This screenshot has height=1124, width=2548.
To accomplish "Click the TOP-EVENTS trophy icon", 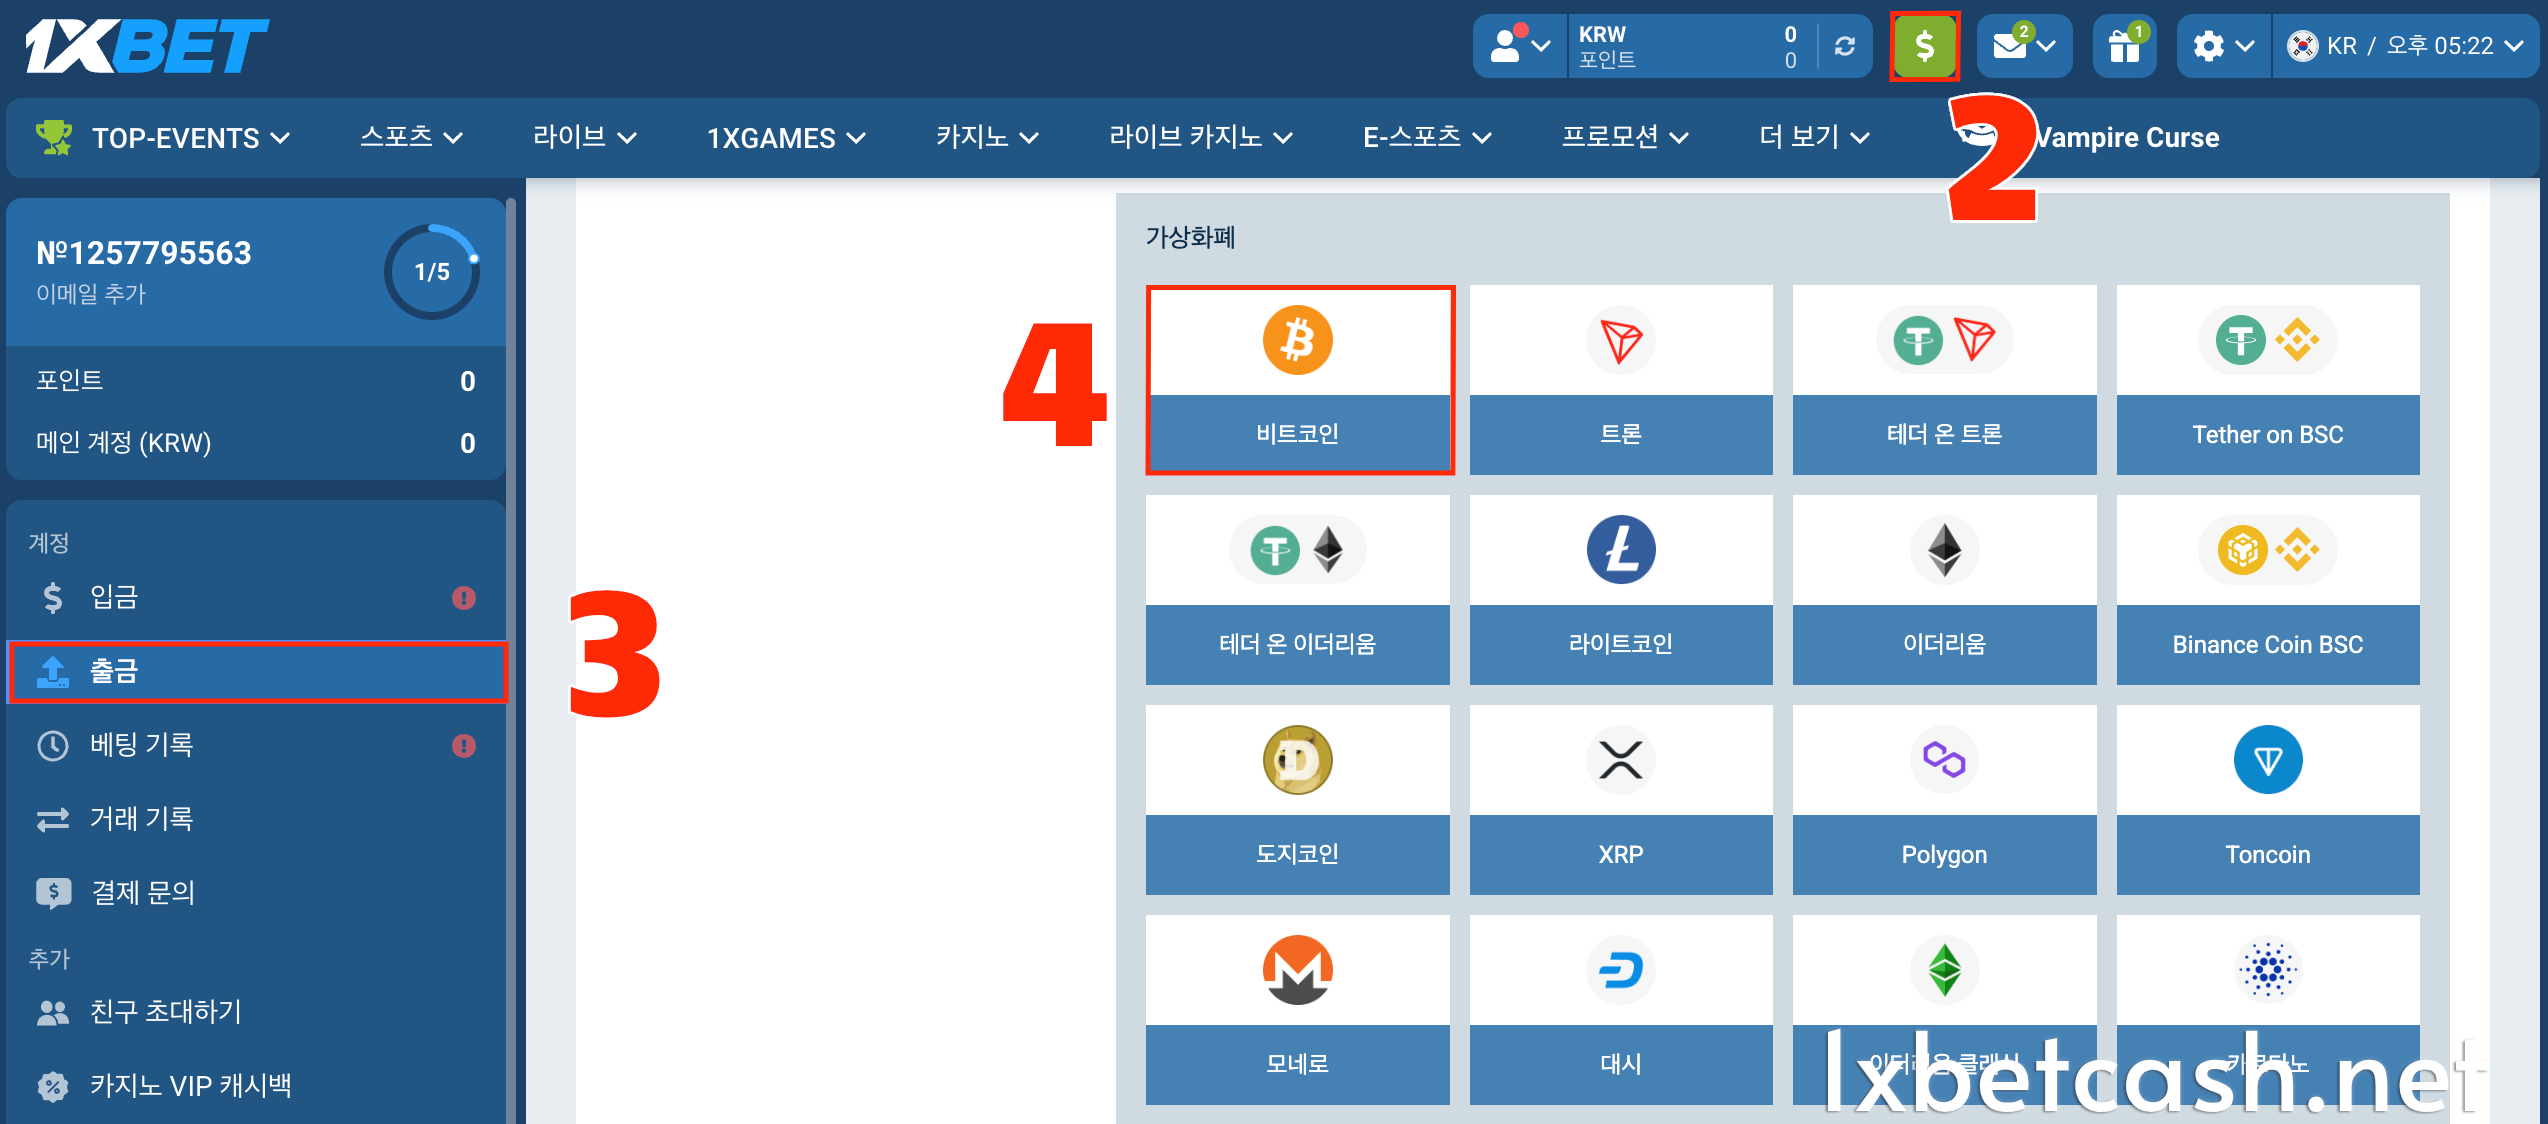I will [x=54, y=137].
